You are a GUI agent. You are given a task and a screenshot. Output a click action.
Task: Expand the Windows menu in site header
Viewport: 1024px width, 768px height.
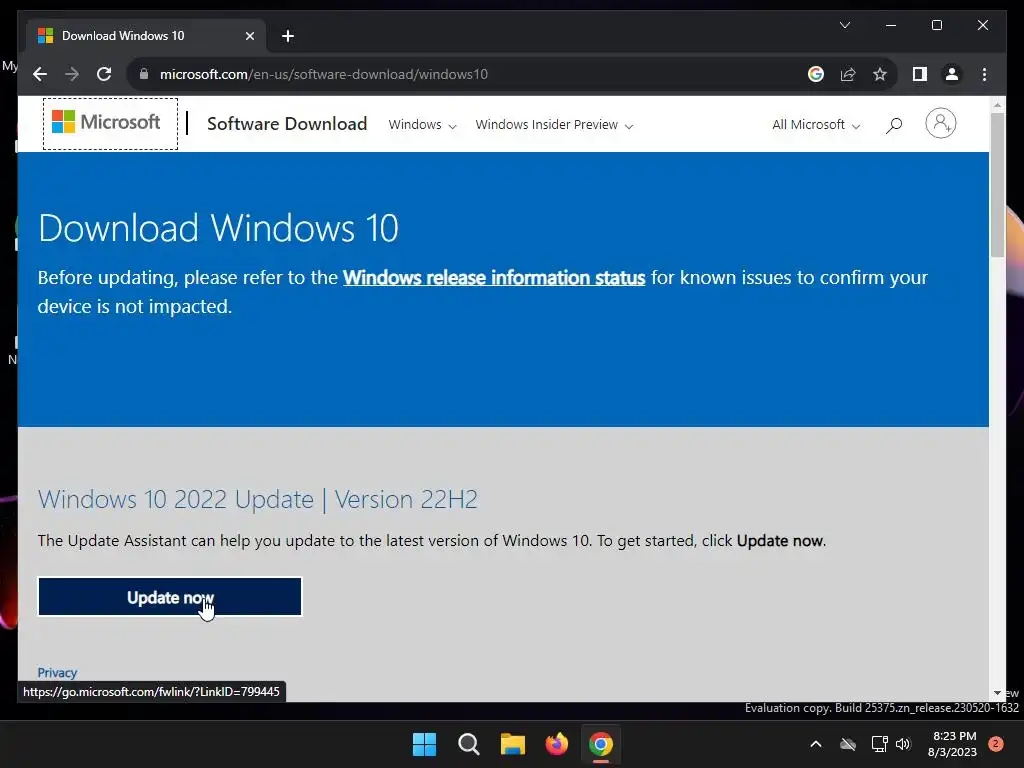coord(422,125)
